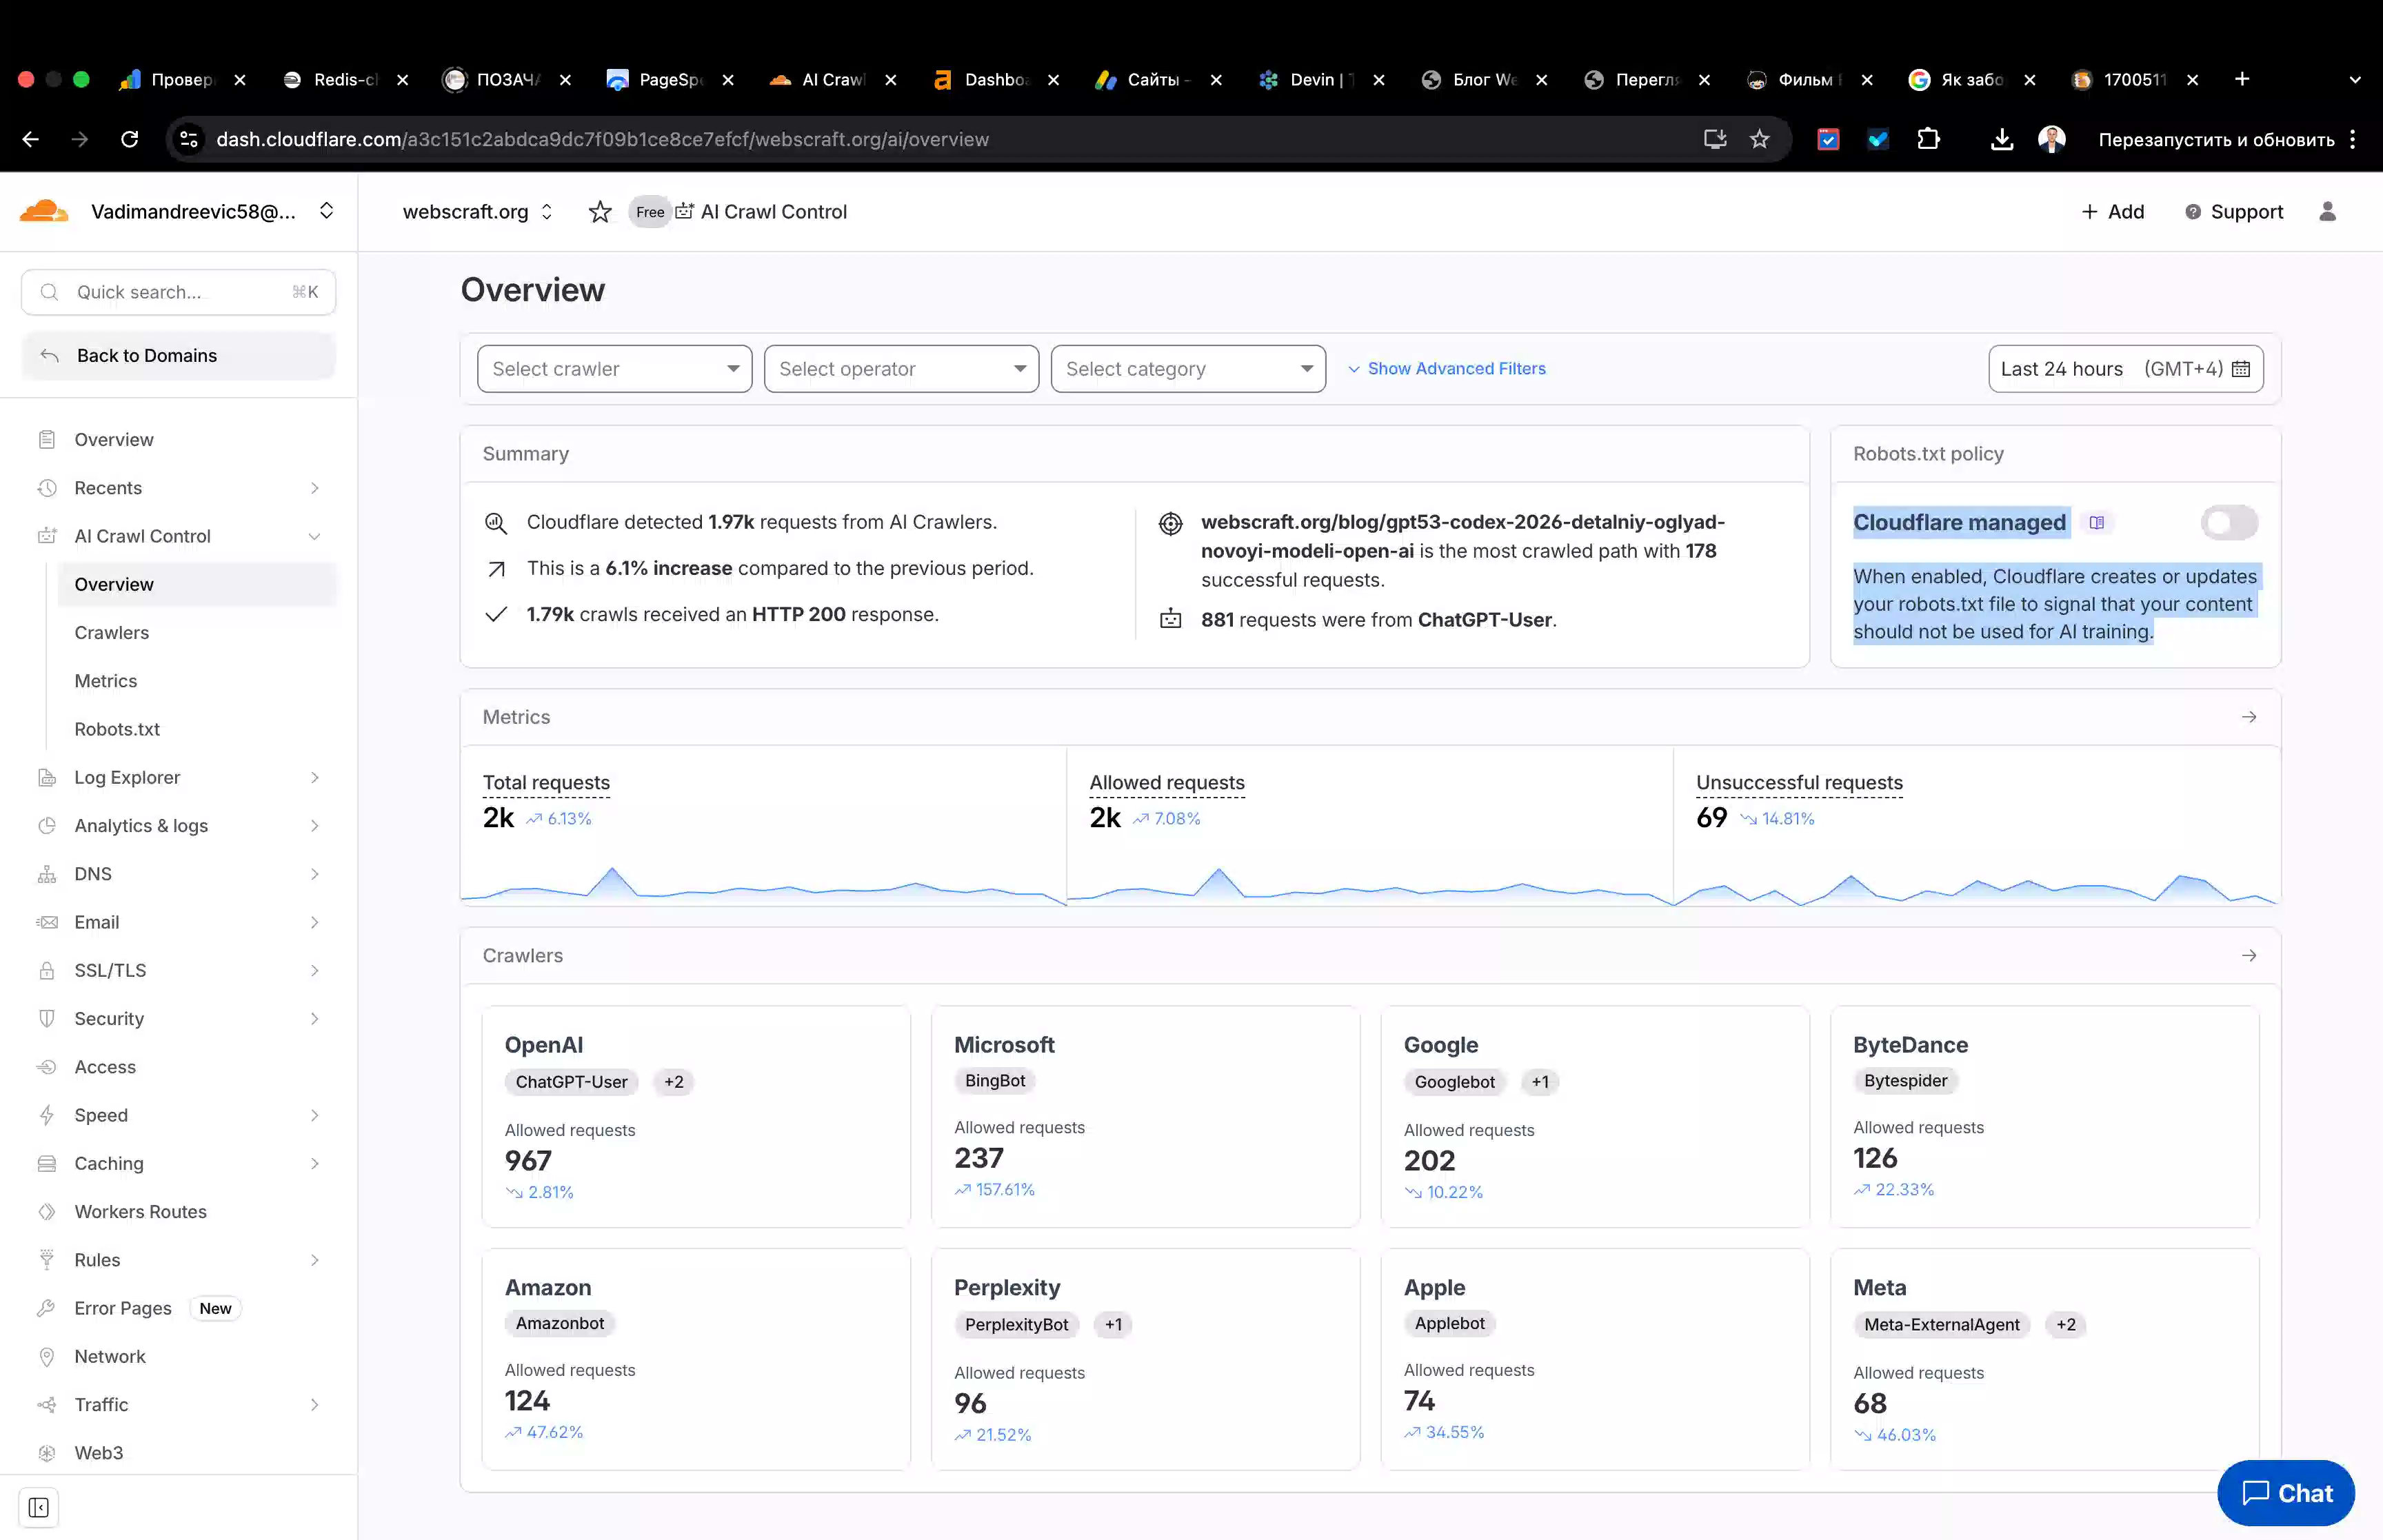Screen dimensions: 2383x1540
Task: Open the Select operator dropdown
Action: pos(900,368)
